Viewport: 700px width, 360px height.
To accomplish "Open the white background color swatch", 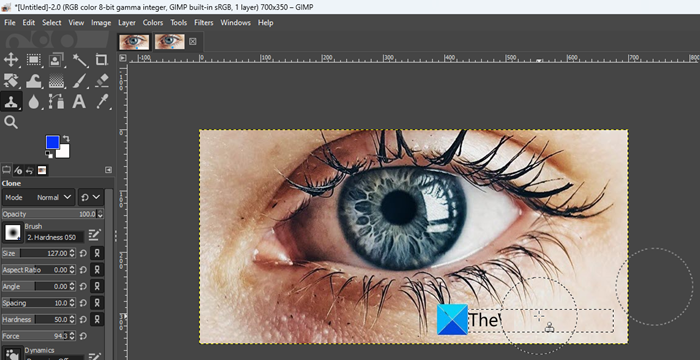I will pyautogui.click(x=64, y=152).
